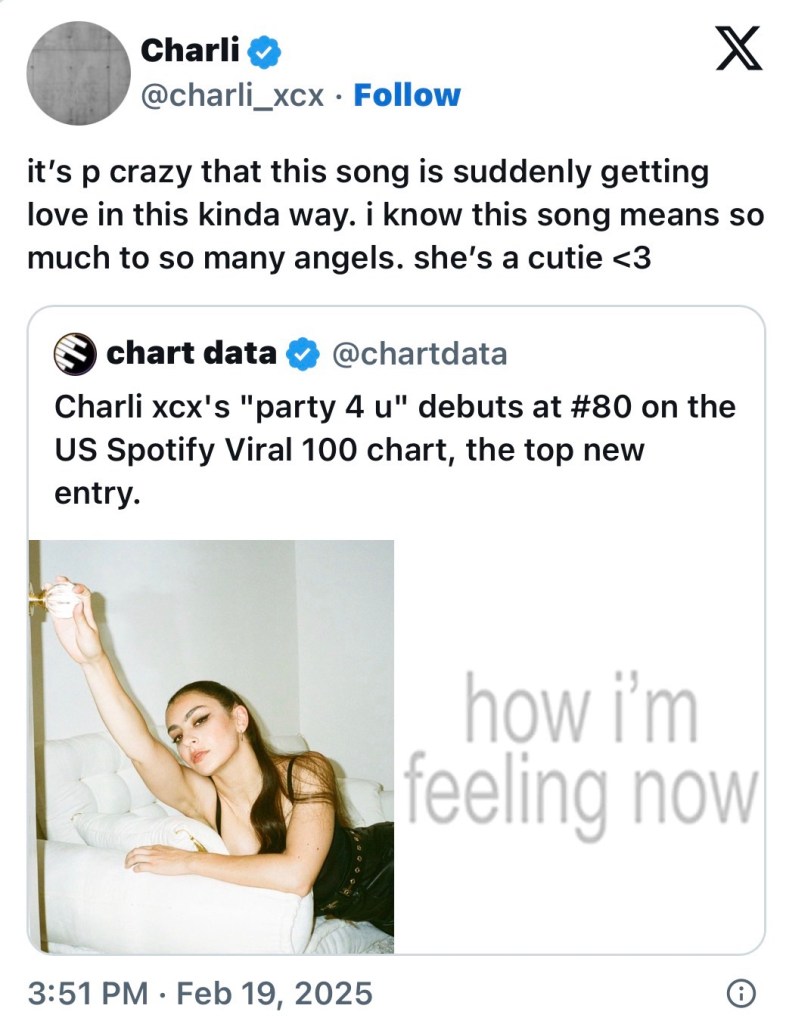Click chart data's verified blue badge
This screenshot has height=1024, width=786.
point(303,354)
